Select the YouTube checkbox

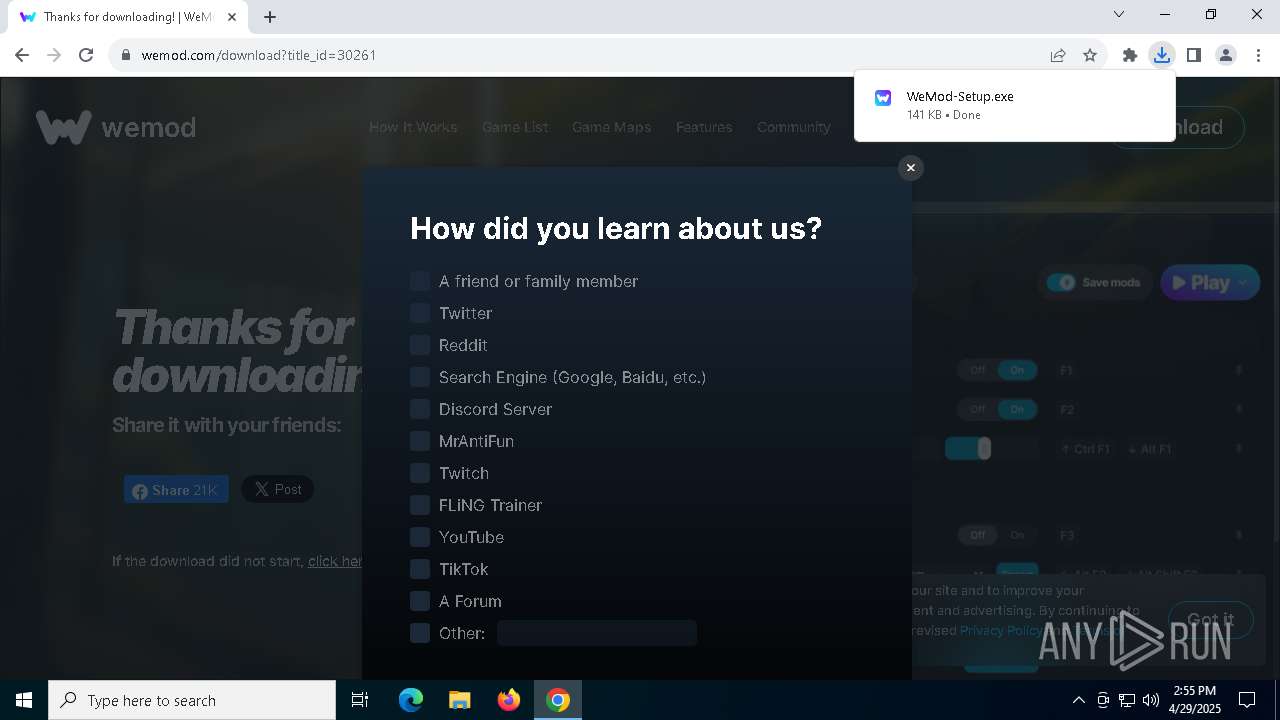point(420,537)
